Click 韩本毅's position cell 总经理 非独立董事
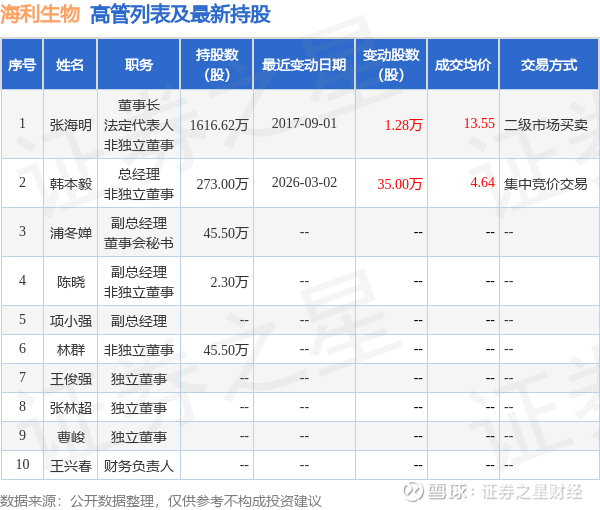This screenshot has height=510, width=600. tap(139, 184)
